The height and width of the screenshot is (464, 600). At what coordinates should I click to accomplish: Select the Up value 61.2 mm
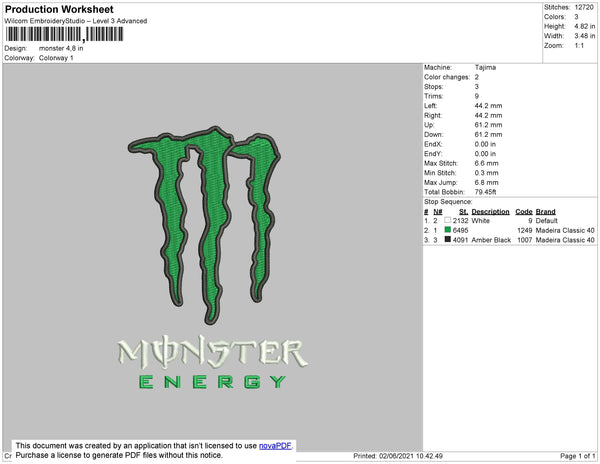[488, 125]
